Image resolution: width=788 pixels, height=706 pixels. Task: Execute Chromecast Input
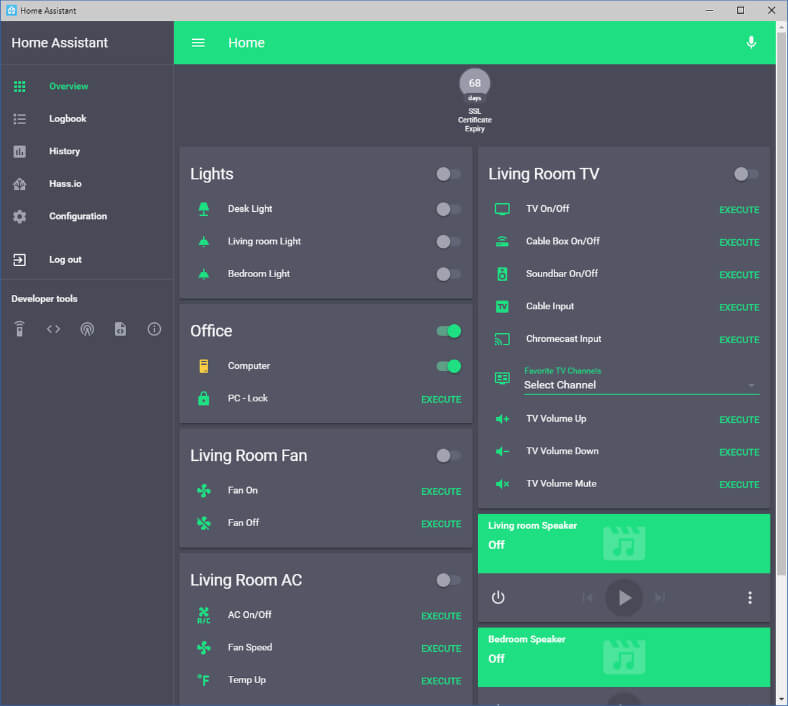pos(739,340)
